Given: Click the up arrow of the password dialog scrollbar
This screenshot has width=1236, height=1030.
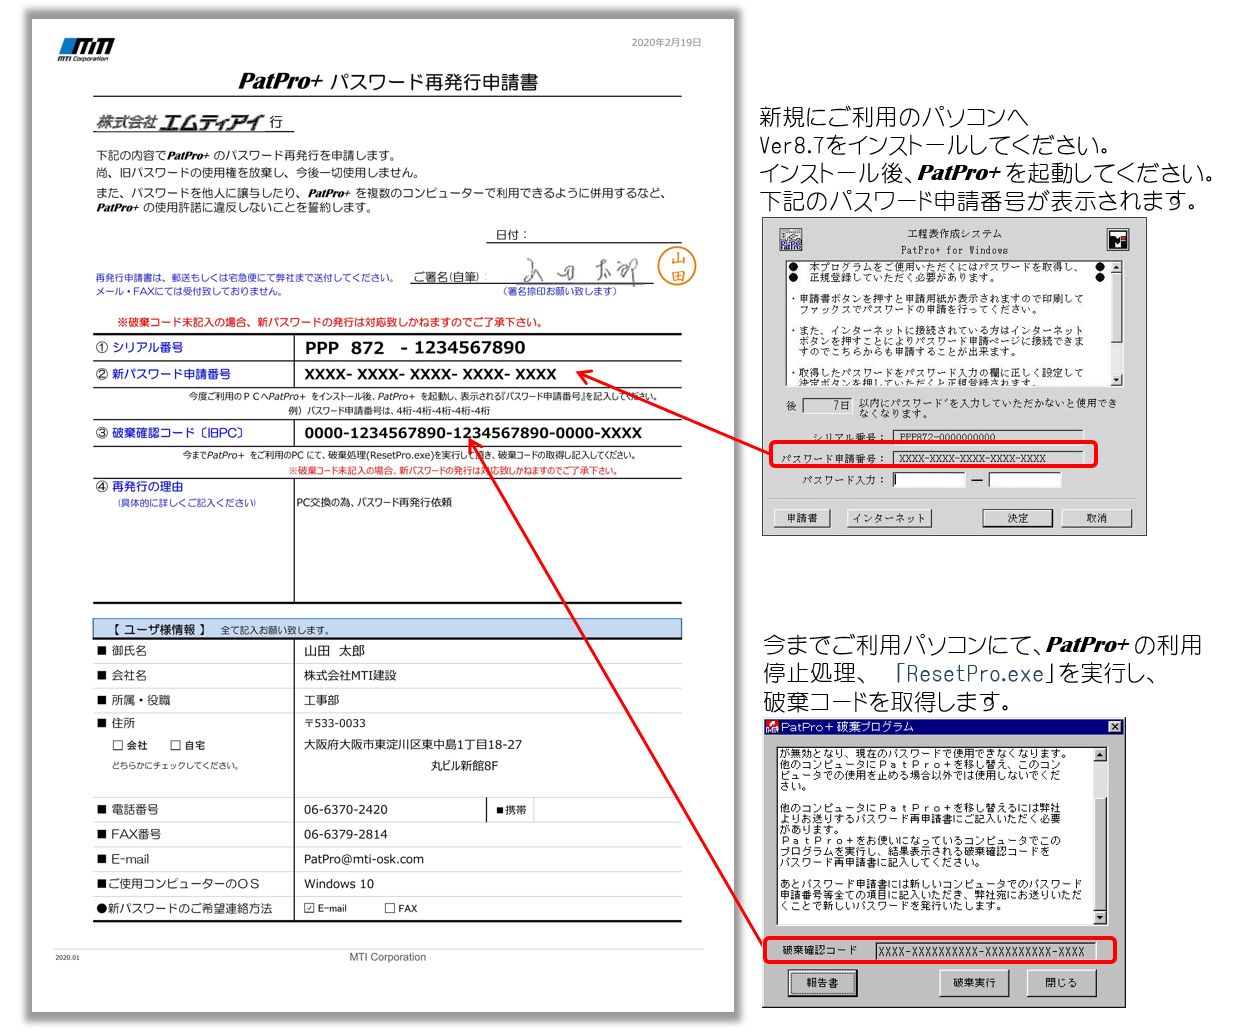Looking at the screenshot, I should tap(1116, 267).
